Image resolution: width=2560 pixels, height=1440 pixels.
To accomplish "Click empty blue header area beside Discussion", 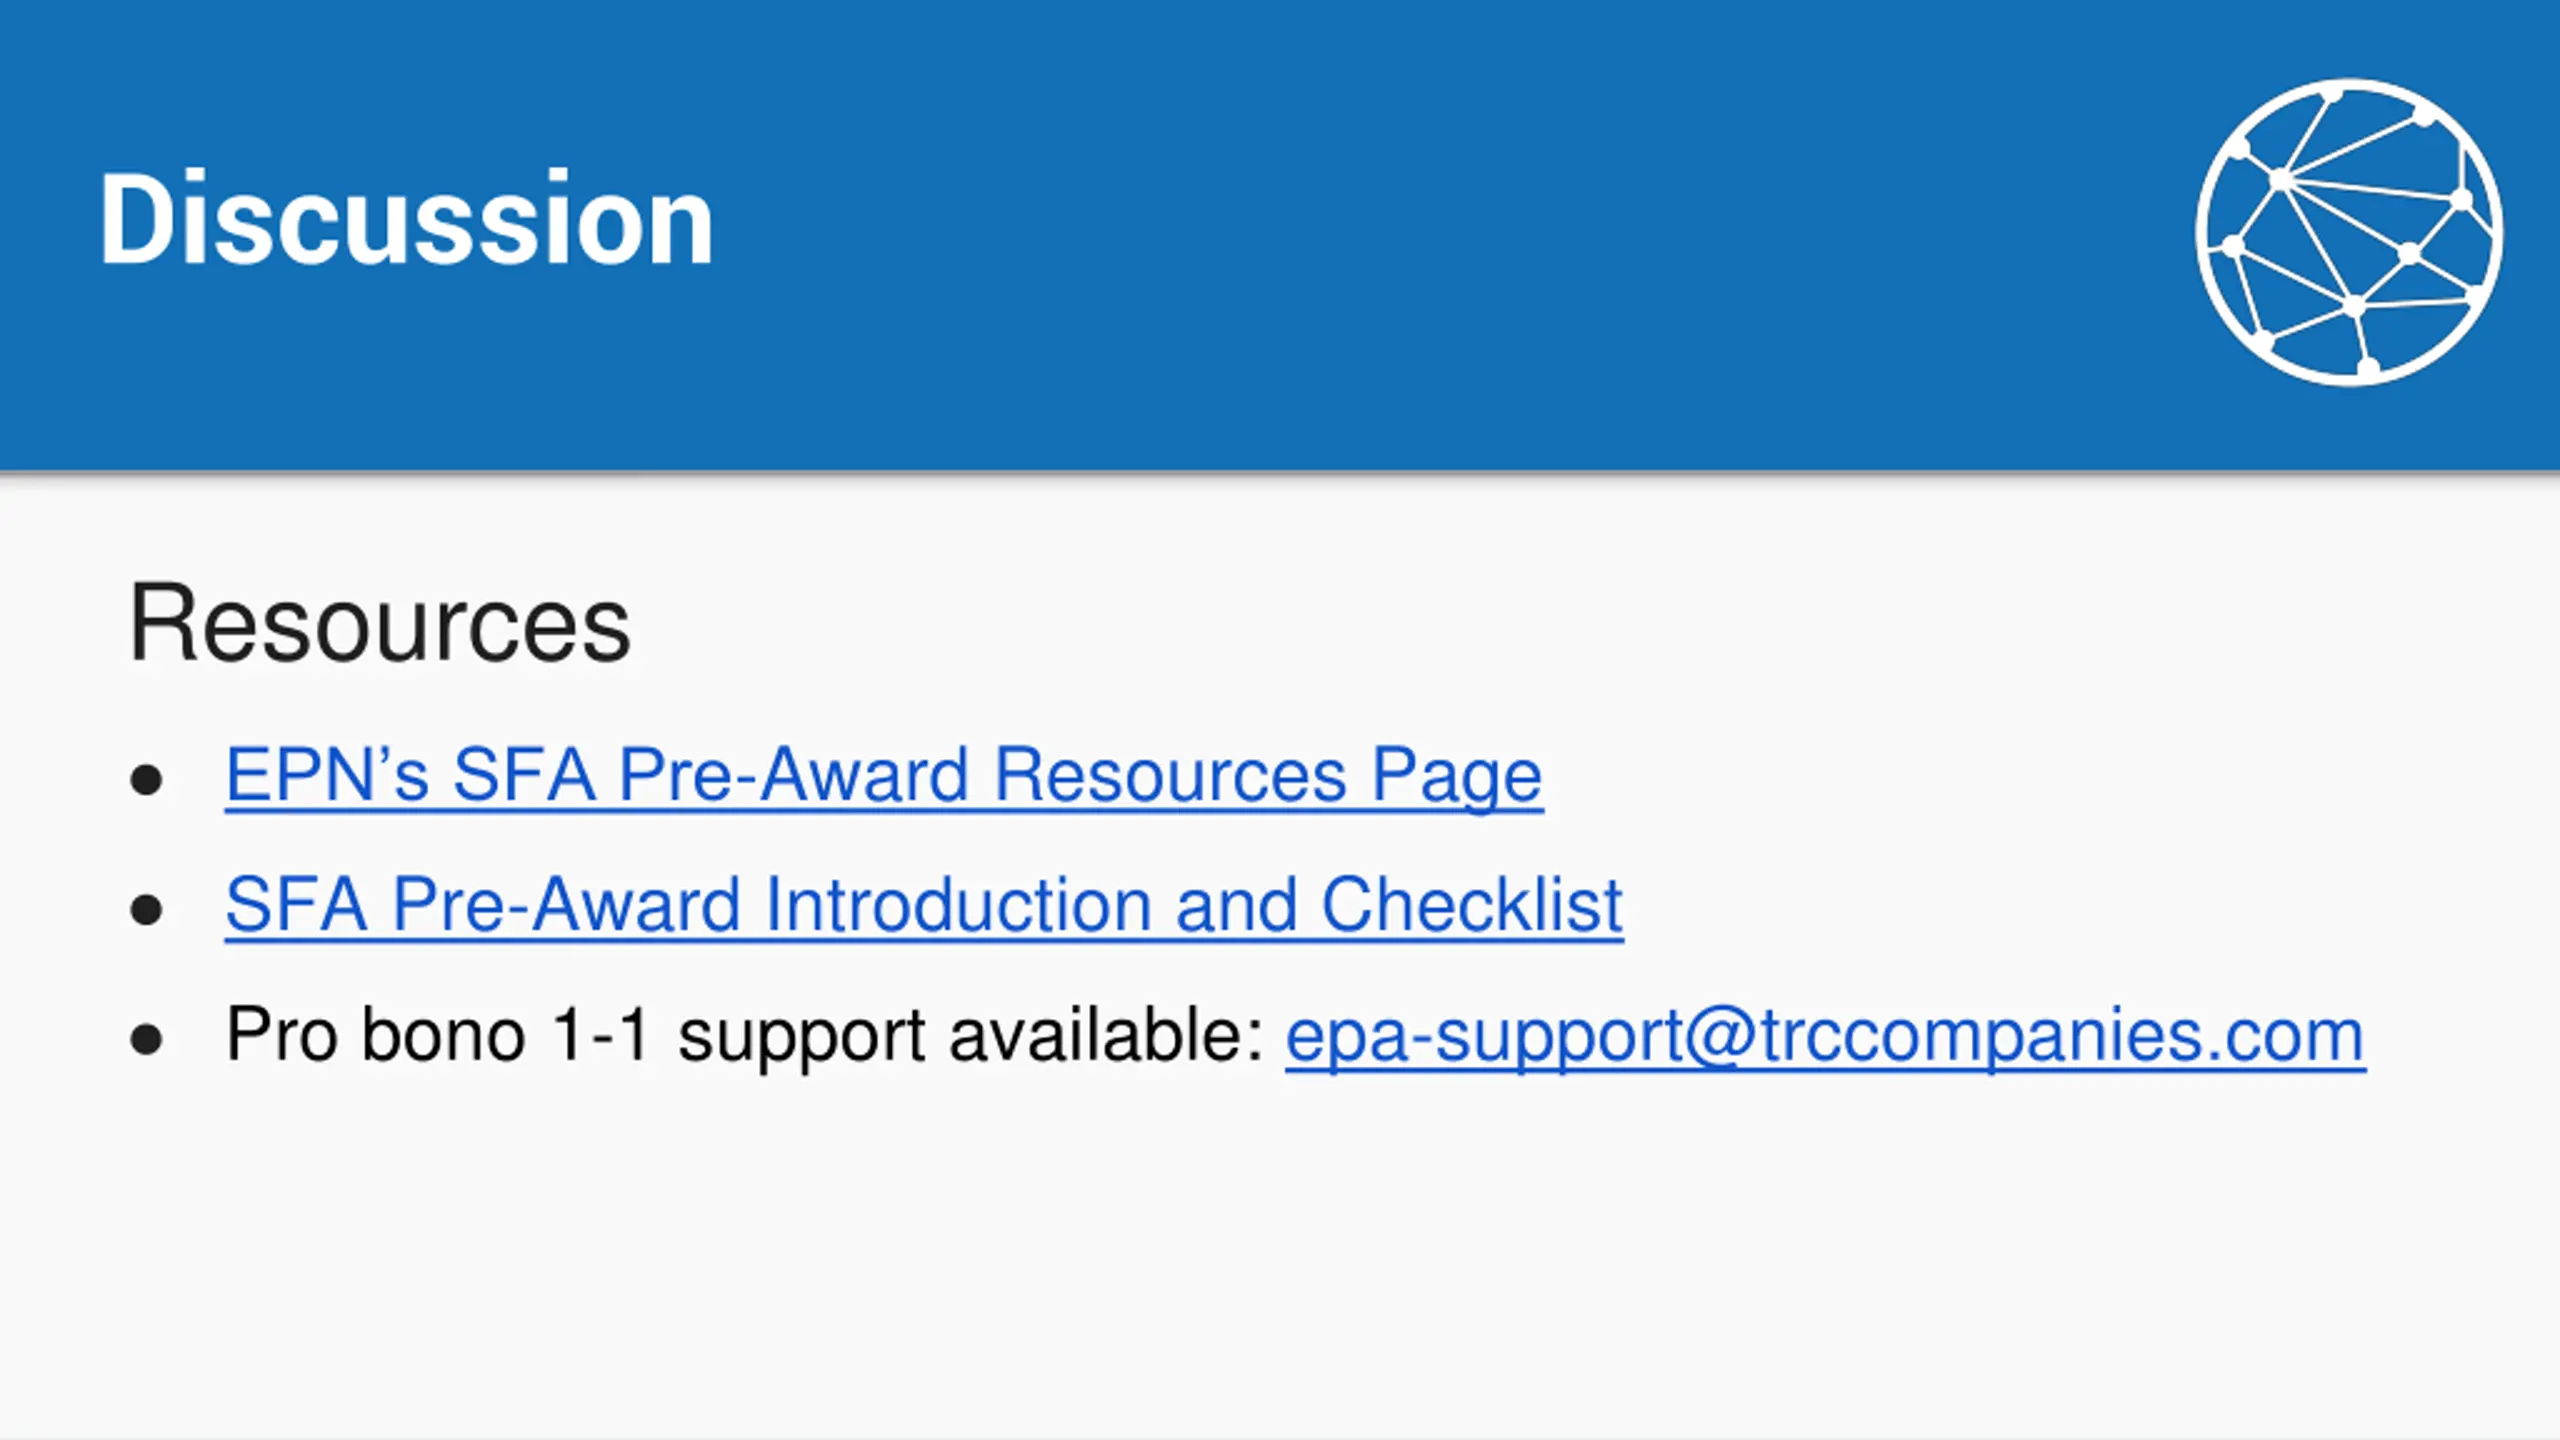I will (x=1400, y=230).
